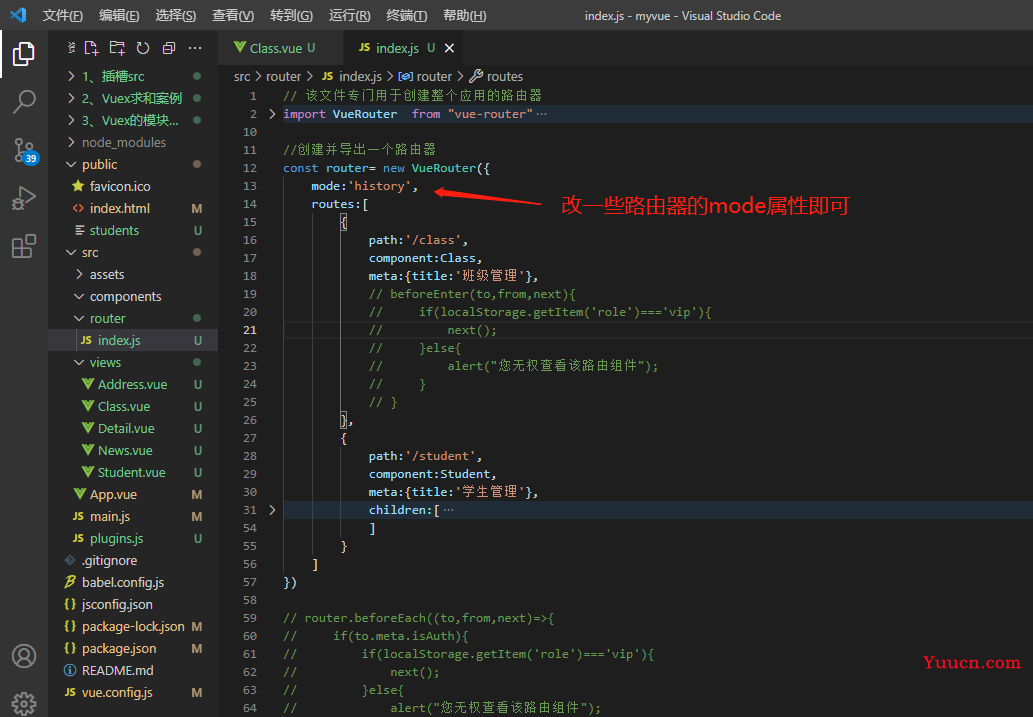Open favicon.ico in explorer
Screen dimensions: 1033x717
tap(133, 186)
